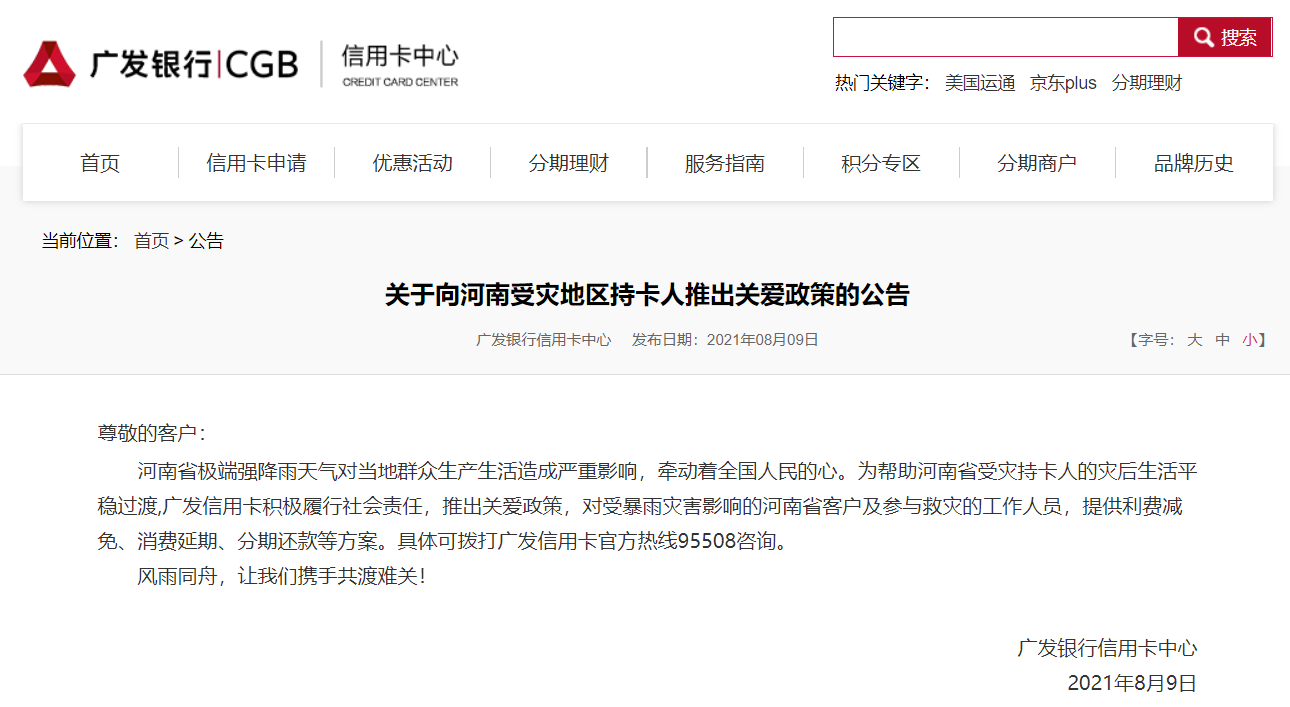Click the 信用卡中心 Credit Card Center logo text

[x=400, y=65]
